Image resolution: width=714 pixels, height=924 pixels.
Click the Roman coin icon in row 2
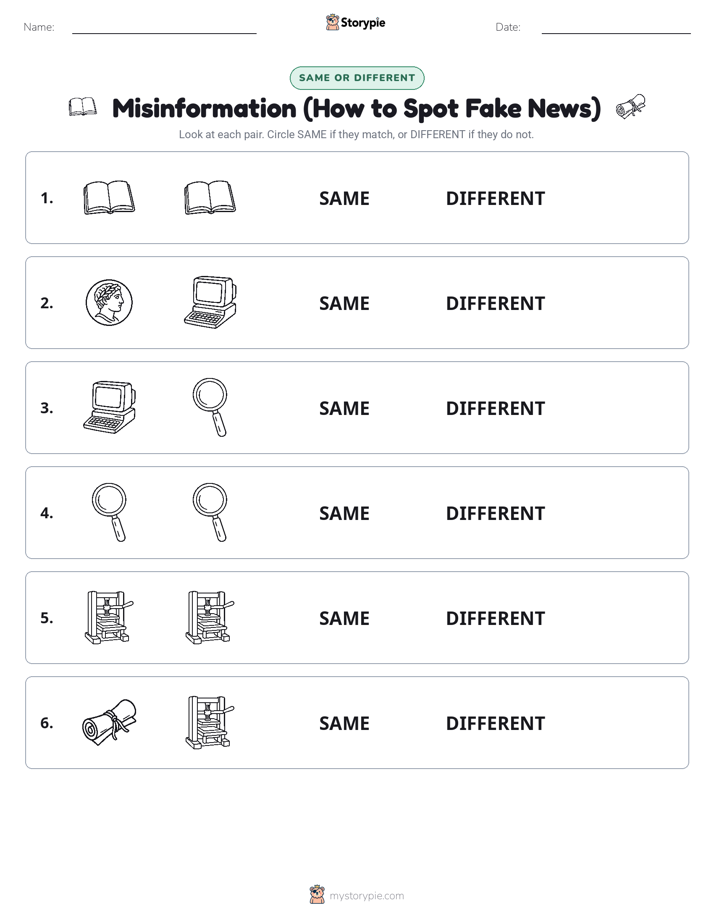pos(109,302)
